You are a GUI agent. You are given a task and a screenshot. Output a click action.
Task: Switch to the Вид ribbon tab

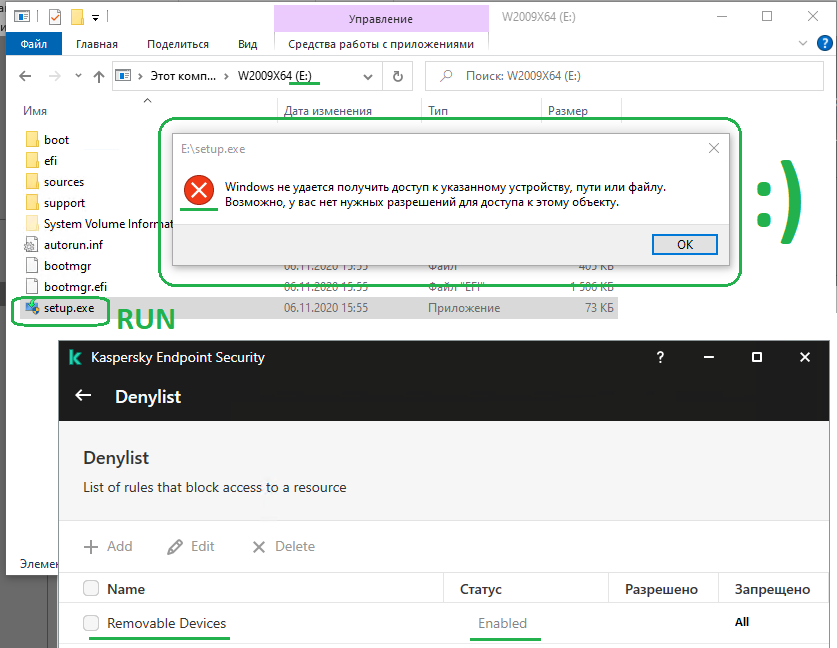click(248, 44)
